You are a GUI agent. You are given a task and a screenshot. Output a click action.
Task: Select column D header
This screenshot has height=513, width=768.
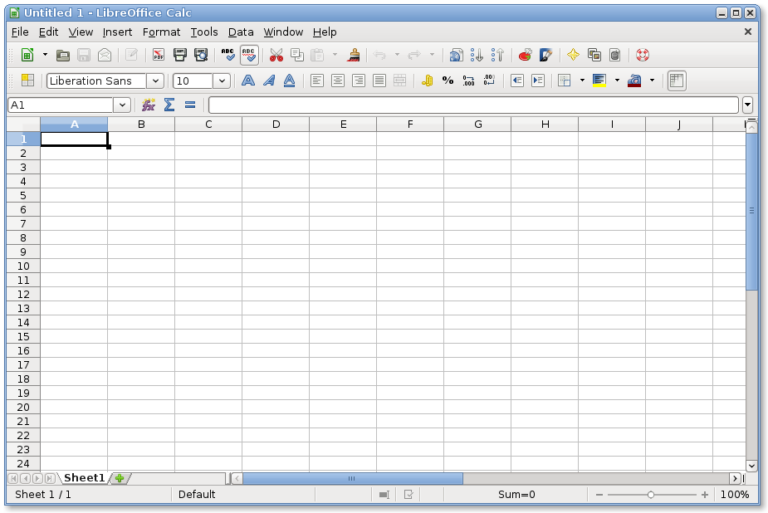click(275, 124)
